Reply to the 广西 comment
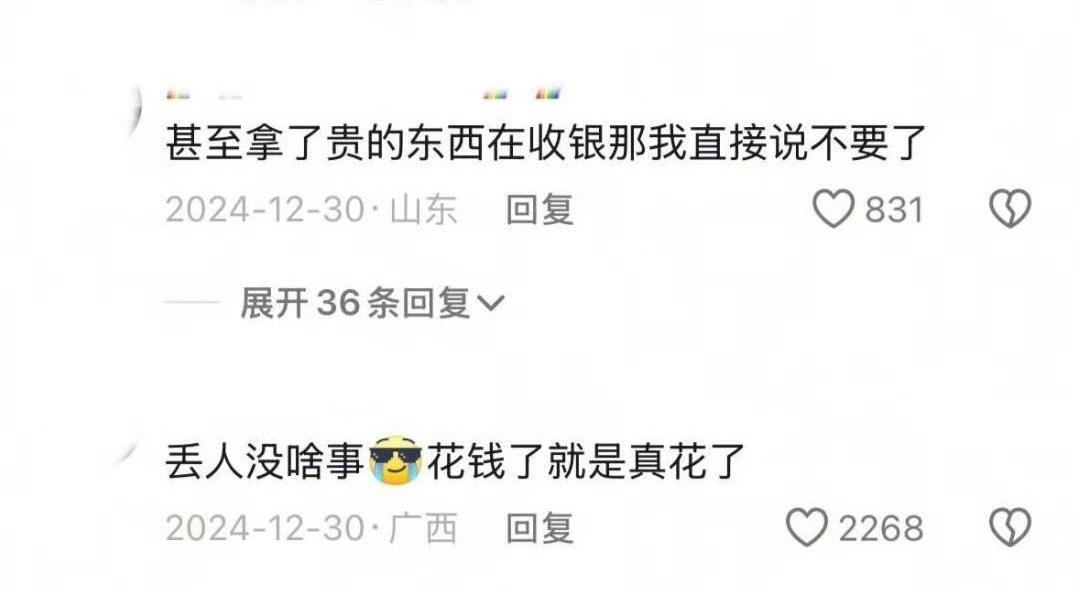This screenshot has width=1079, height=590. coord(540,528)
